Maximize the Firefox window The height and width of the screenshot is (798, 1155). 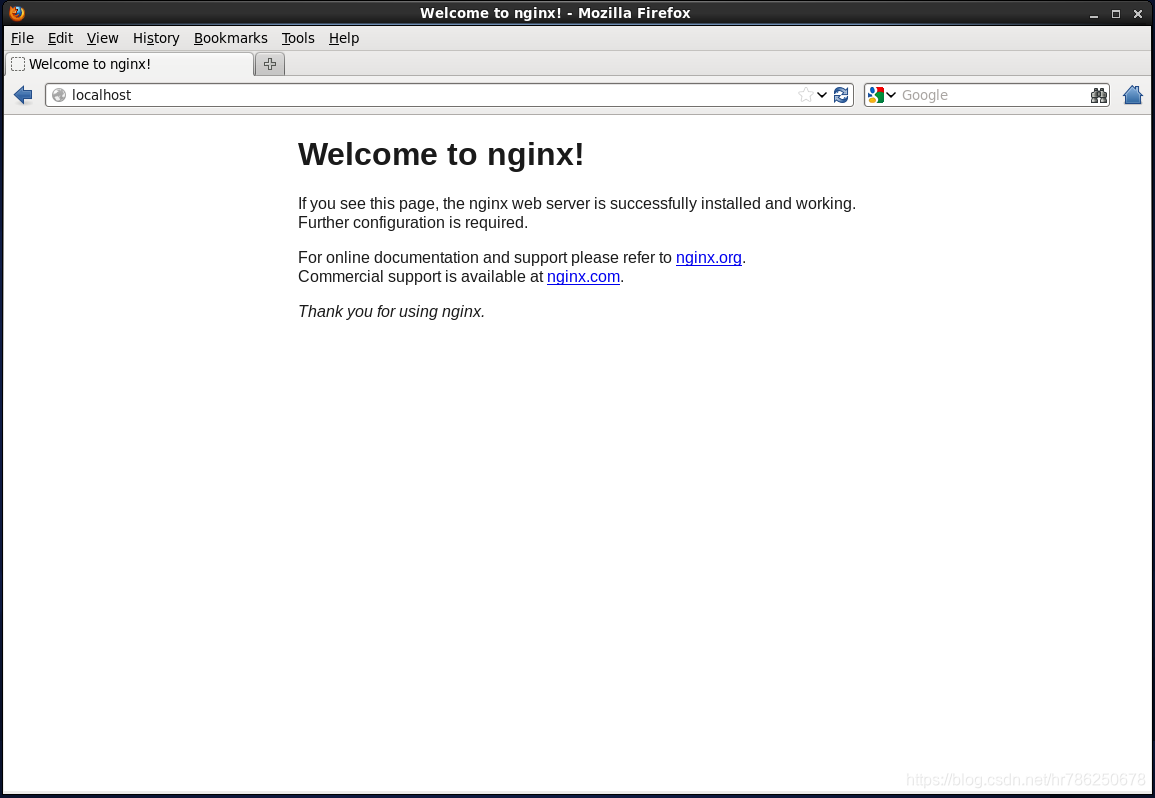(x=1116, y=13)
